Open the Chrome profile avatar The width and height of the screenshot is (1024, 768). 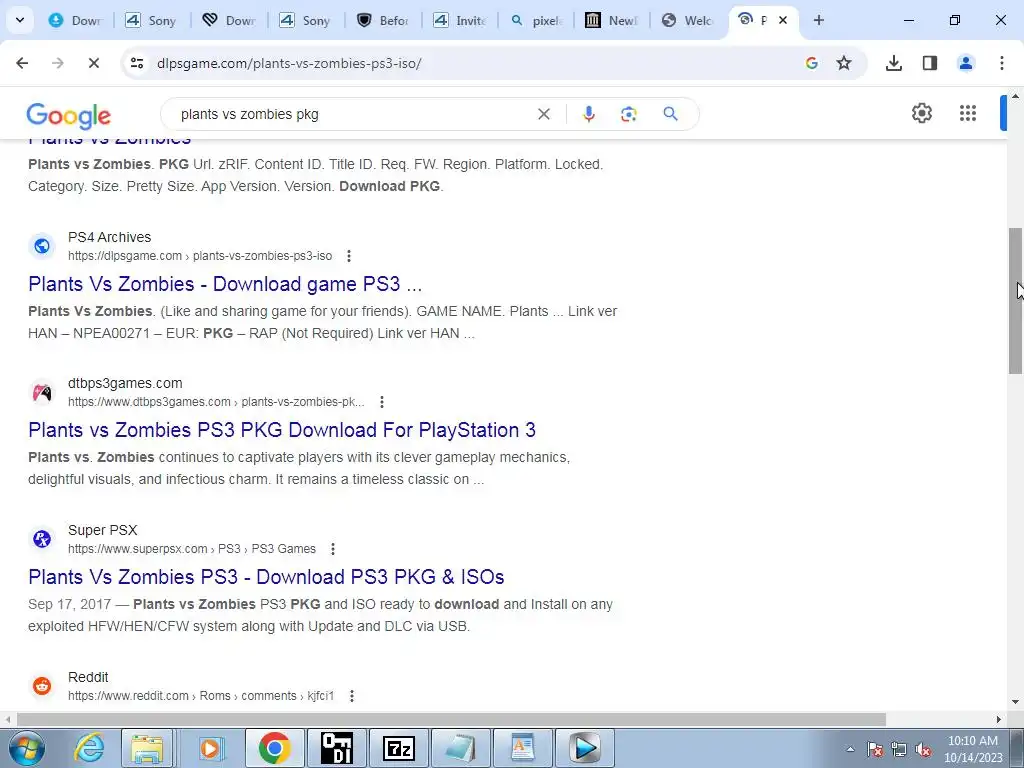click(966, 63)
